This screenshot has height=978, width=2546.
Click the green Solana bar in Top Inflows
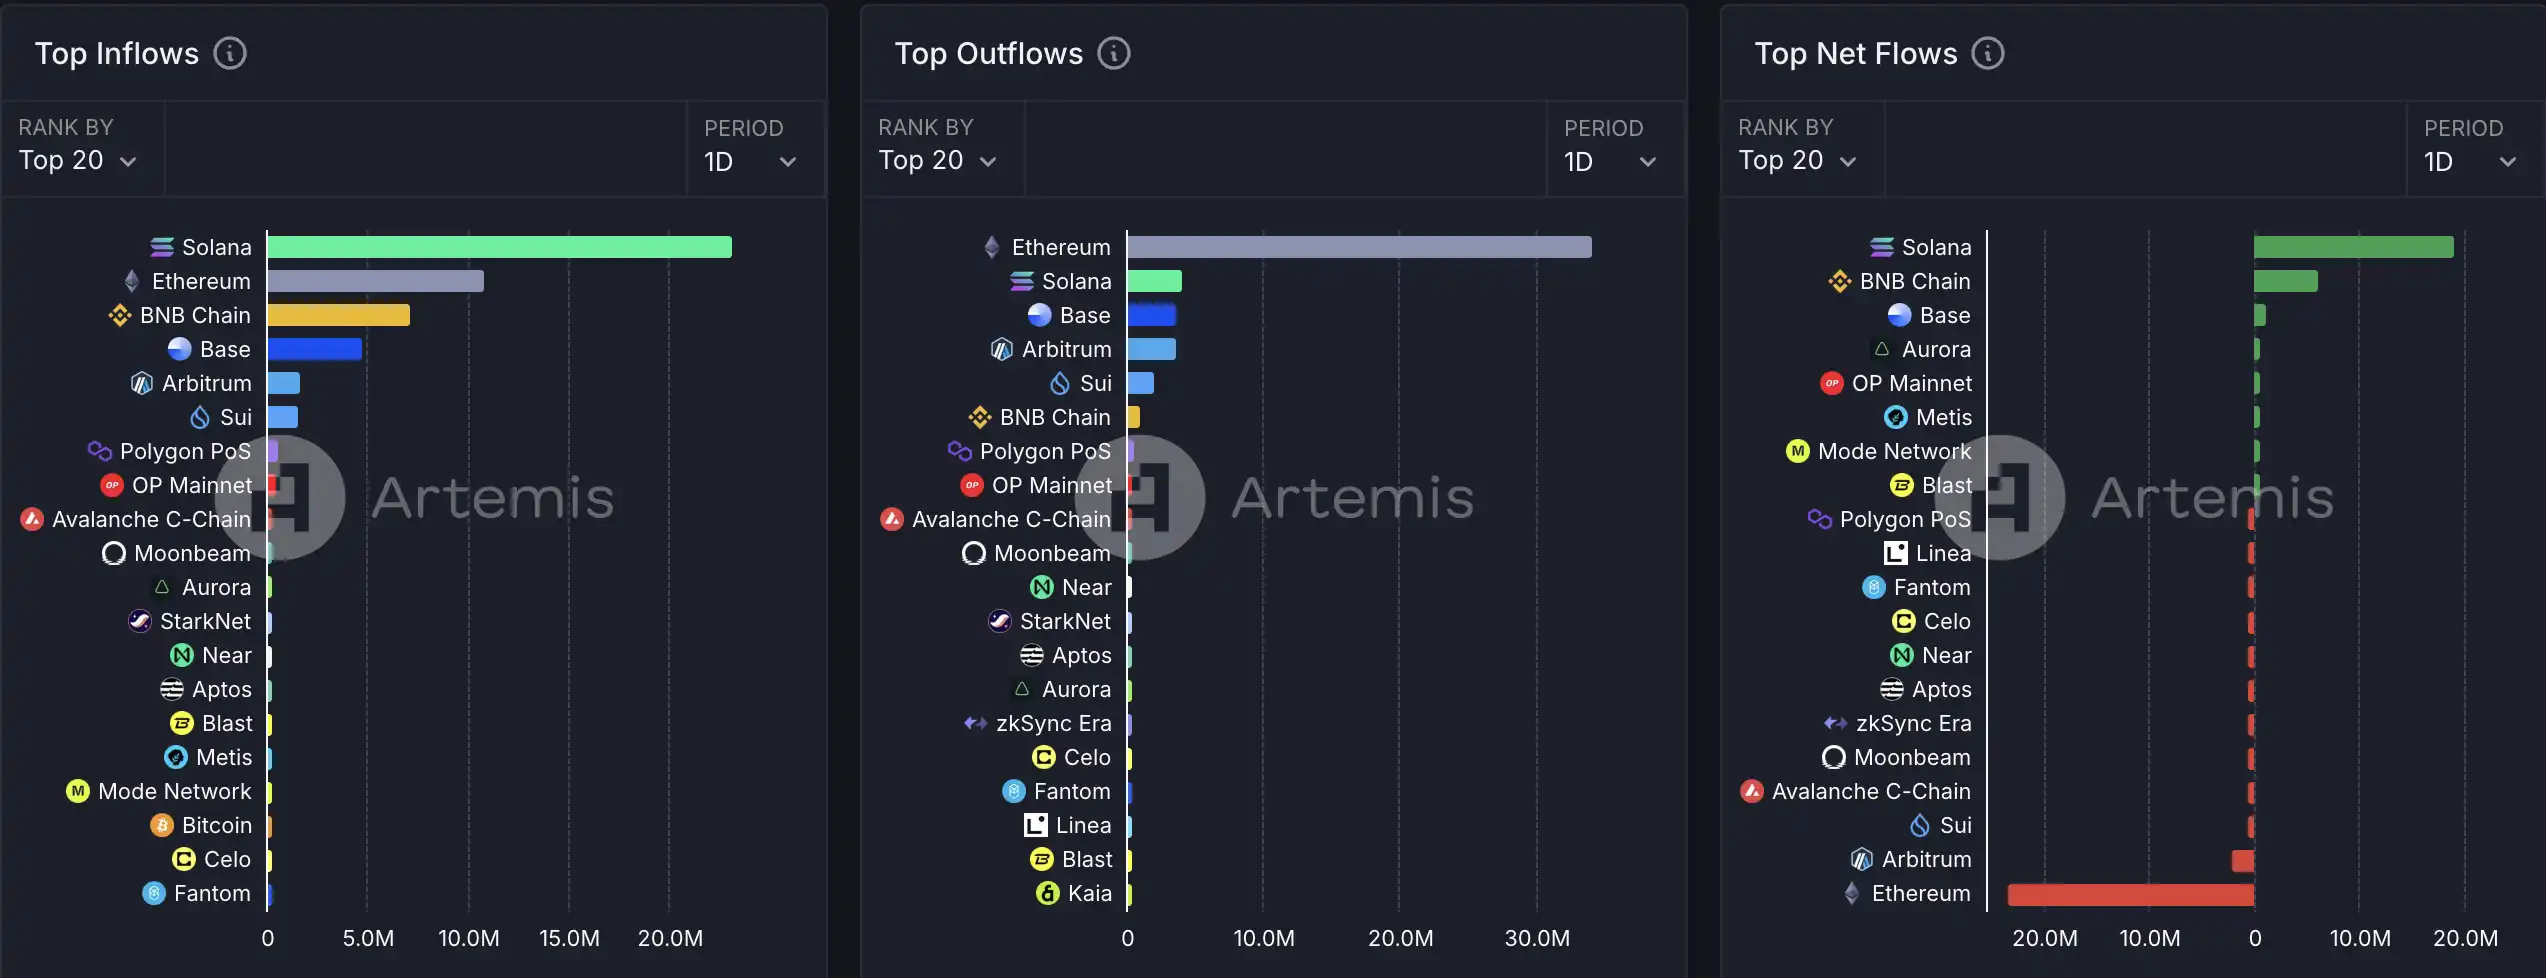pos(499,247)
